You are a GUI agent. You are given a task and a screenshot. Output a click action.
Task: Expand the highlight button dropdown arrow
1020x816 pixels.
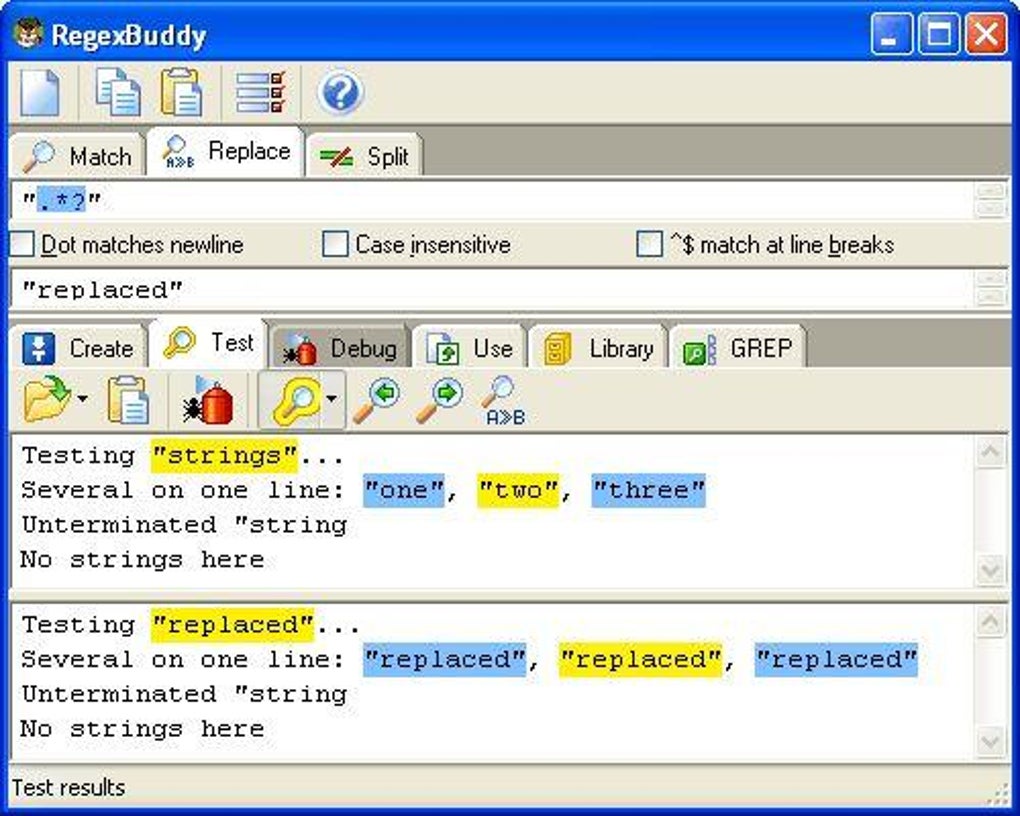click(332, 399)
